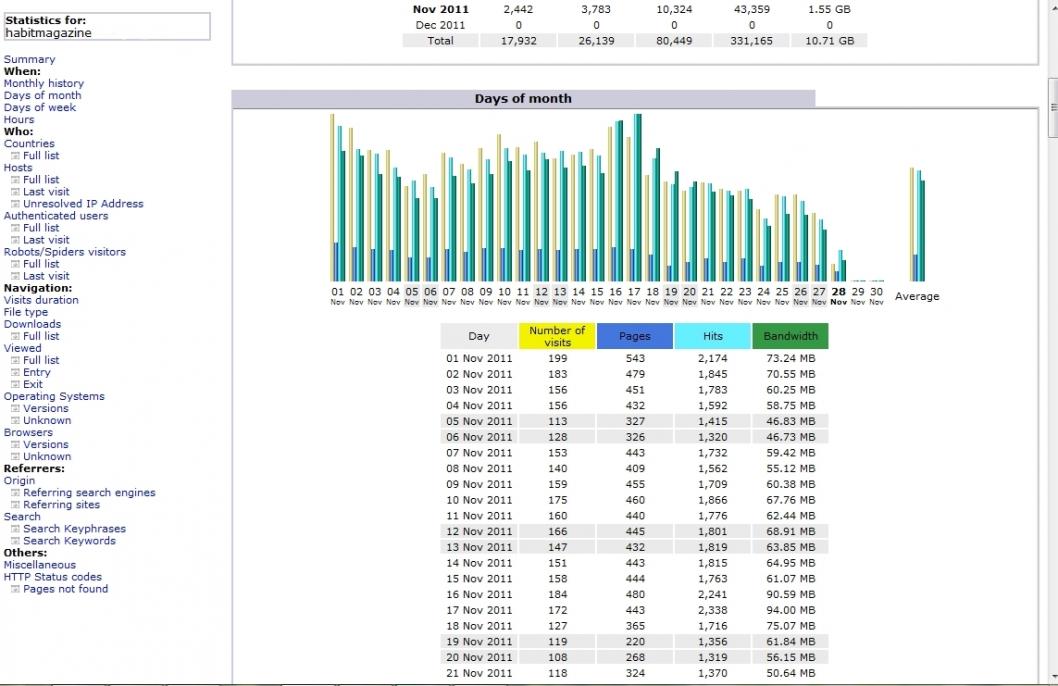Open Viewed Full list link
Viewport: 1058px width, 686px height.
point(41,360)
